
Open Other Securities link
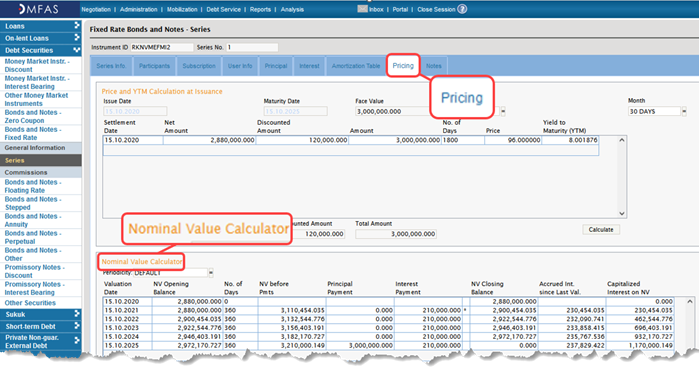tap(30, 303)
